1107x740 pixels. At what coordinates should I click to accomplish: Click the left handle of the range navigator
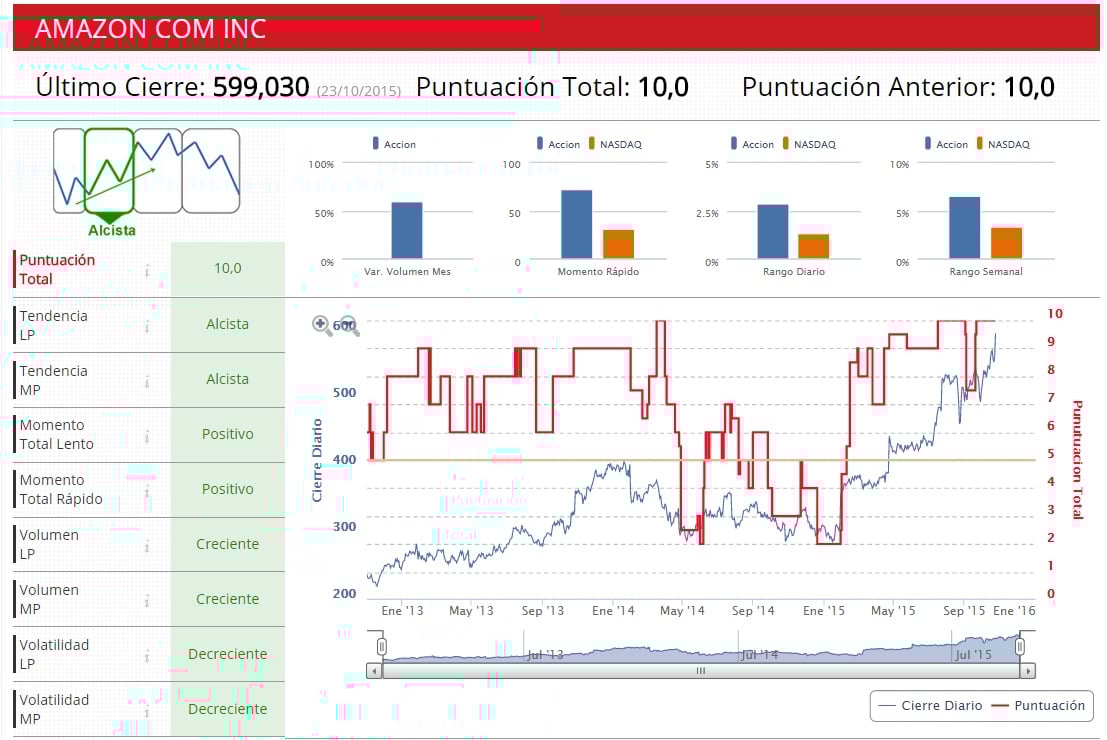pyautogui.click(x=381, y=646)
